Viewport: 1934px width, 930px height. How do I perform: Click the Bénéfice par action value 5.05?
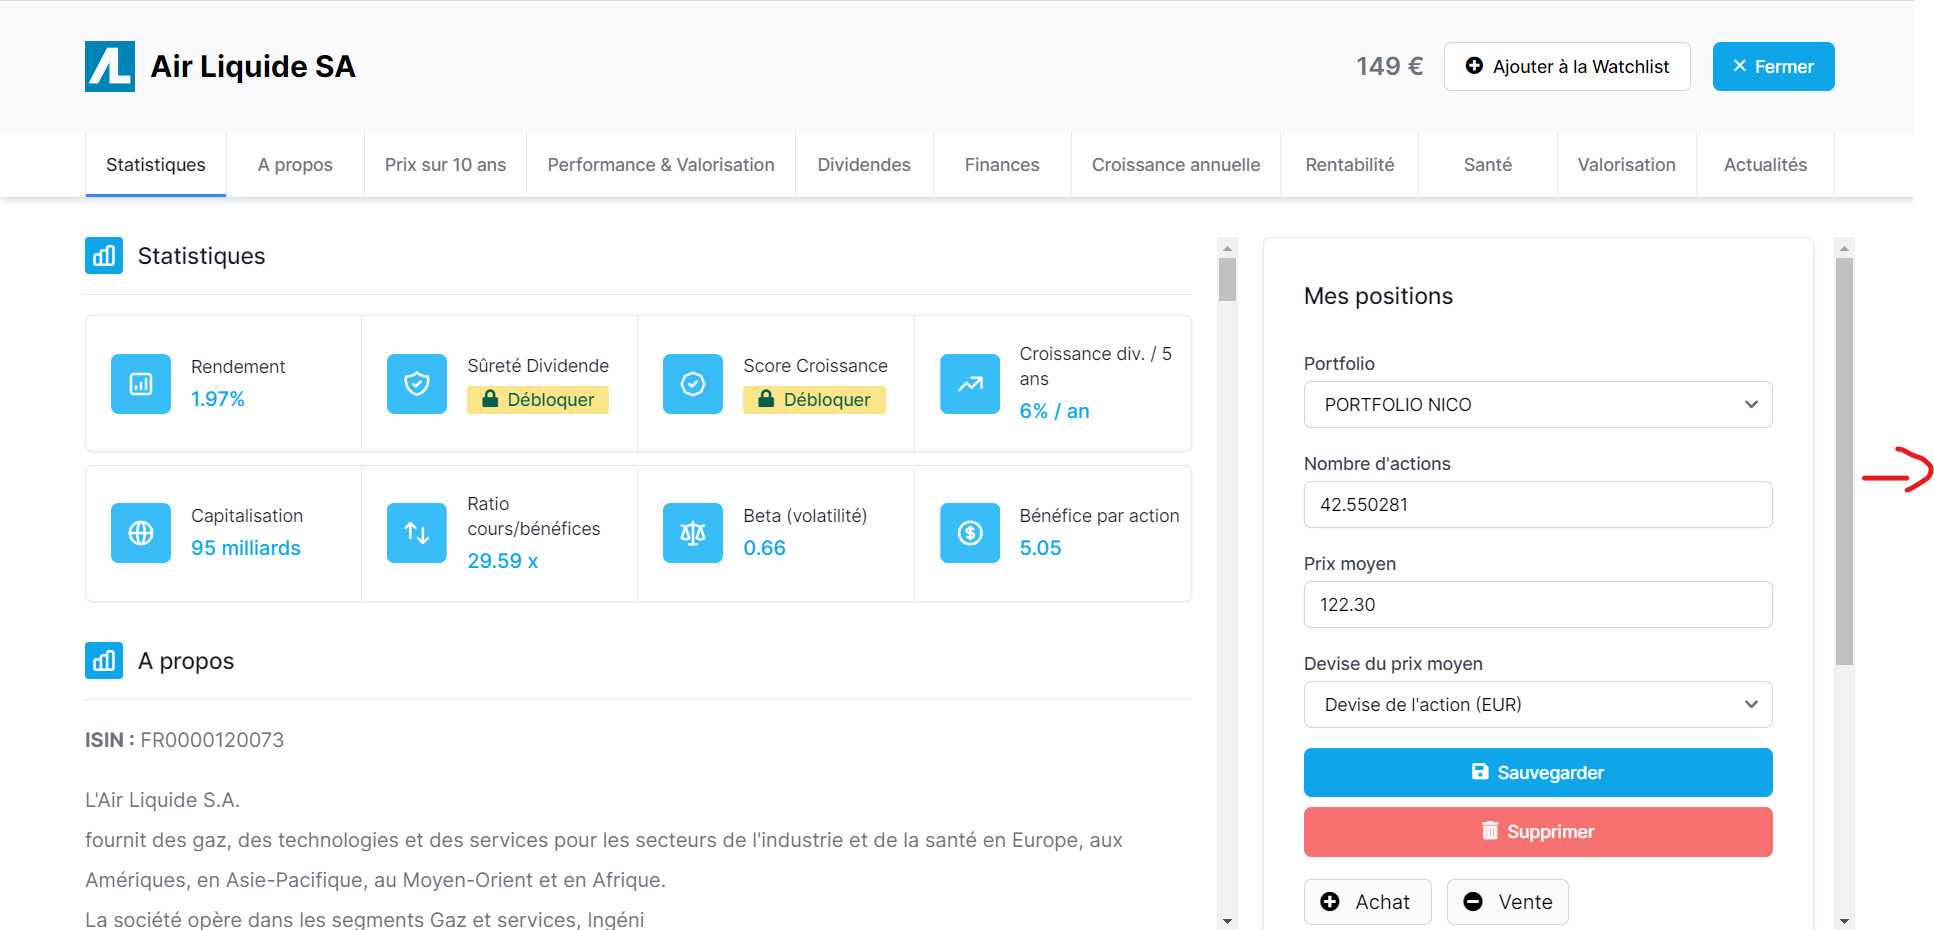pyautogui.click(x=1041, y=548)
